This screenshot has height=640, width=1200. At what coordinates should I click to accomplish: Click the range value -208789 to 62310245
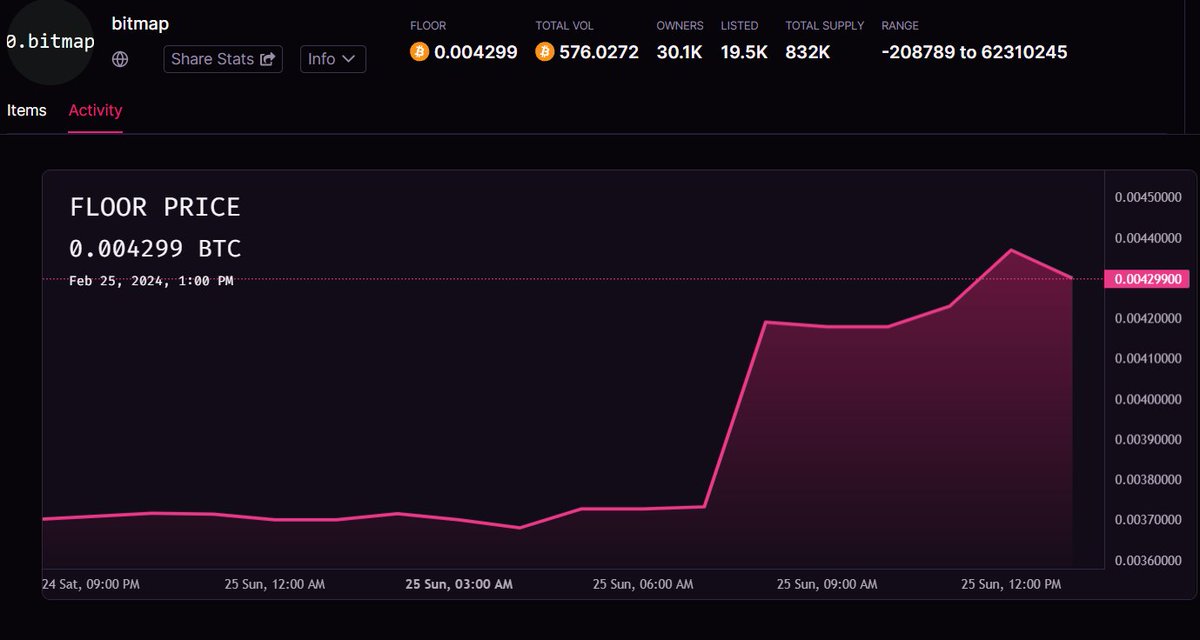974,52
